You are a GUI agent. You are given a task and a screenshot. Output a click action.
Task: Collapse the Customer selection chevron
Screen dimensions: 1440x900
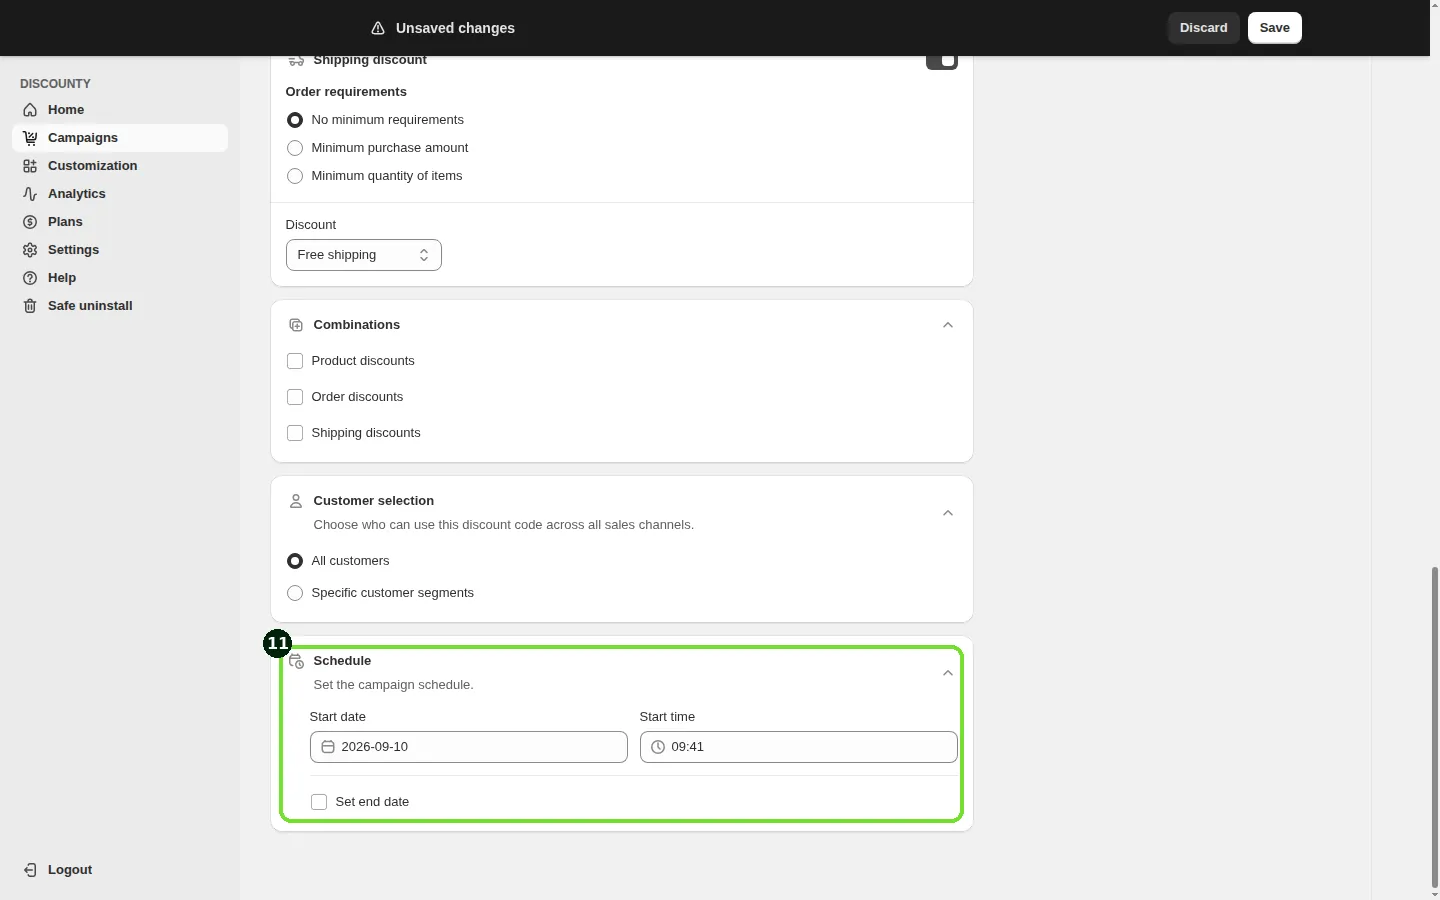click(x=948, y=513)
